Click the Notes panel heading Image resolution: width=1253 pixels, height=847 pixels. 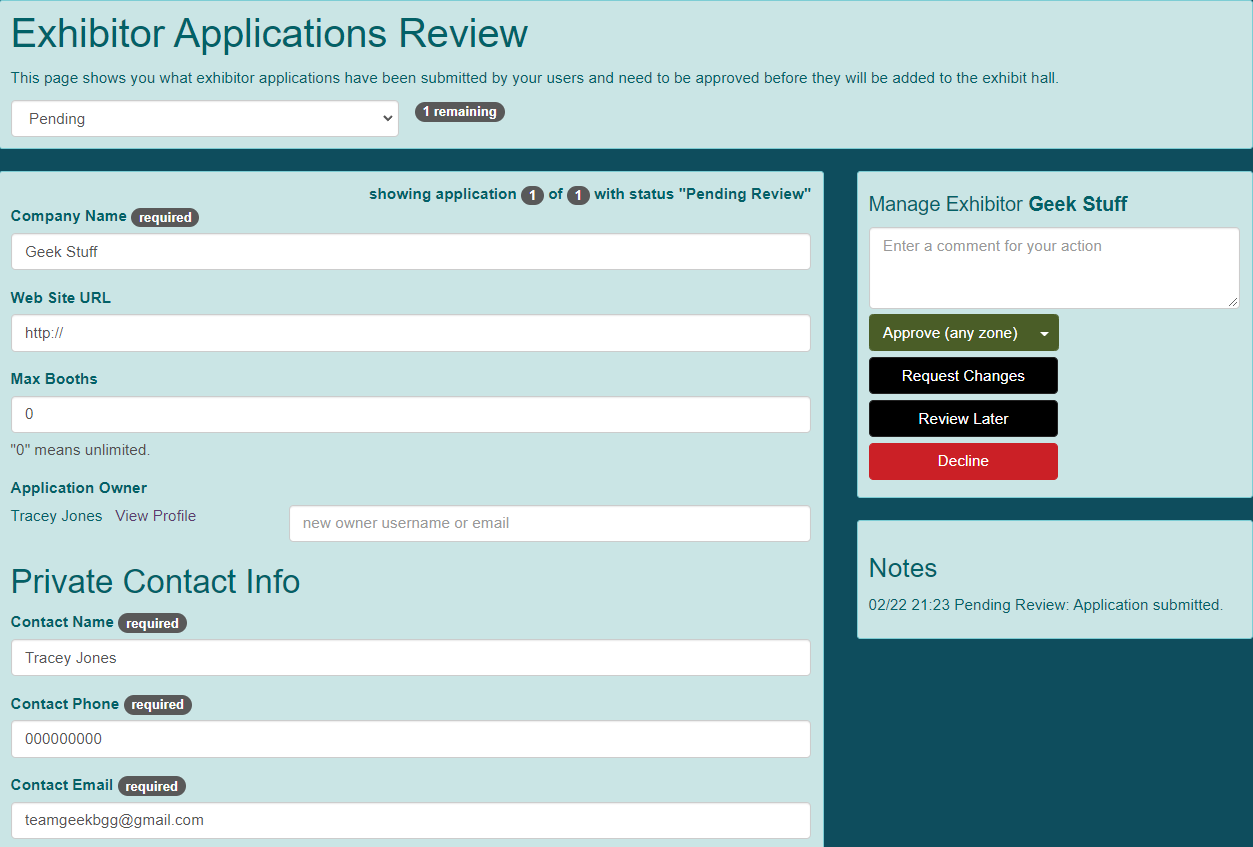coord(903,568)
